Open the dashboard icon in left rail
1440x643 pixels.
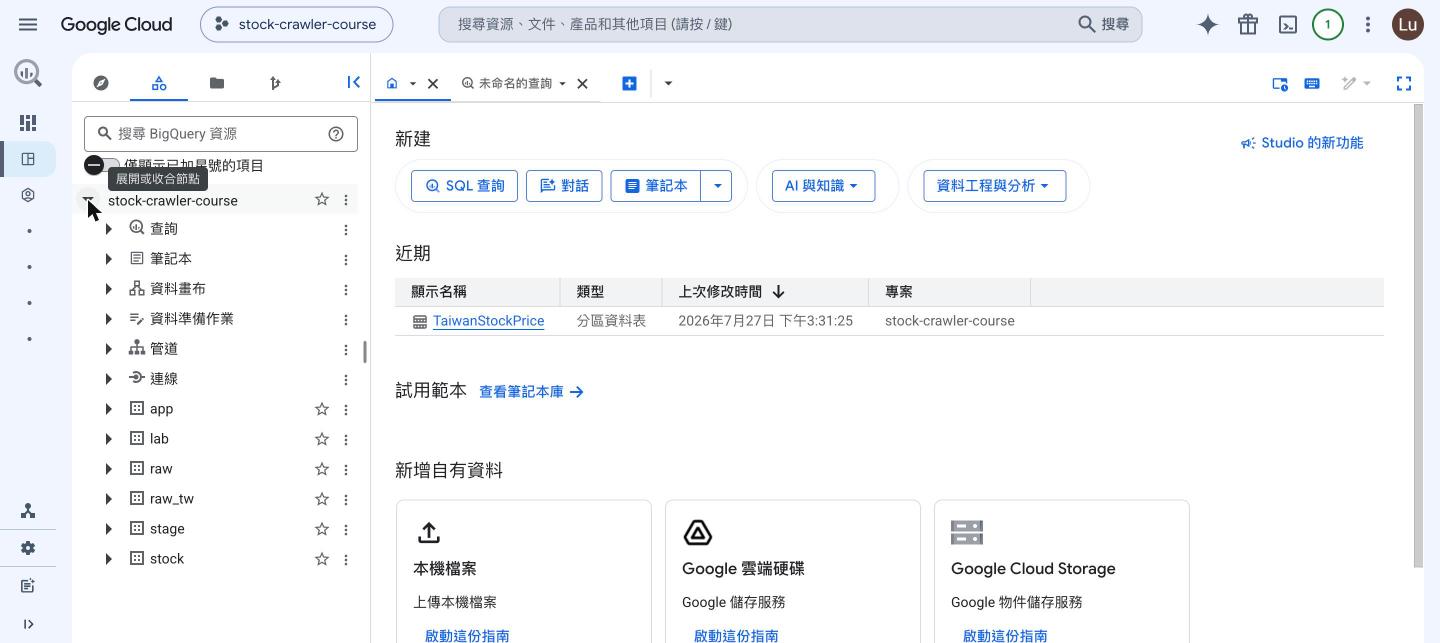coord(28,123)
